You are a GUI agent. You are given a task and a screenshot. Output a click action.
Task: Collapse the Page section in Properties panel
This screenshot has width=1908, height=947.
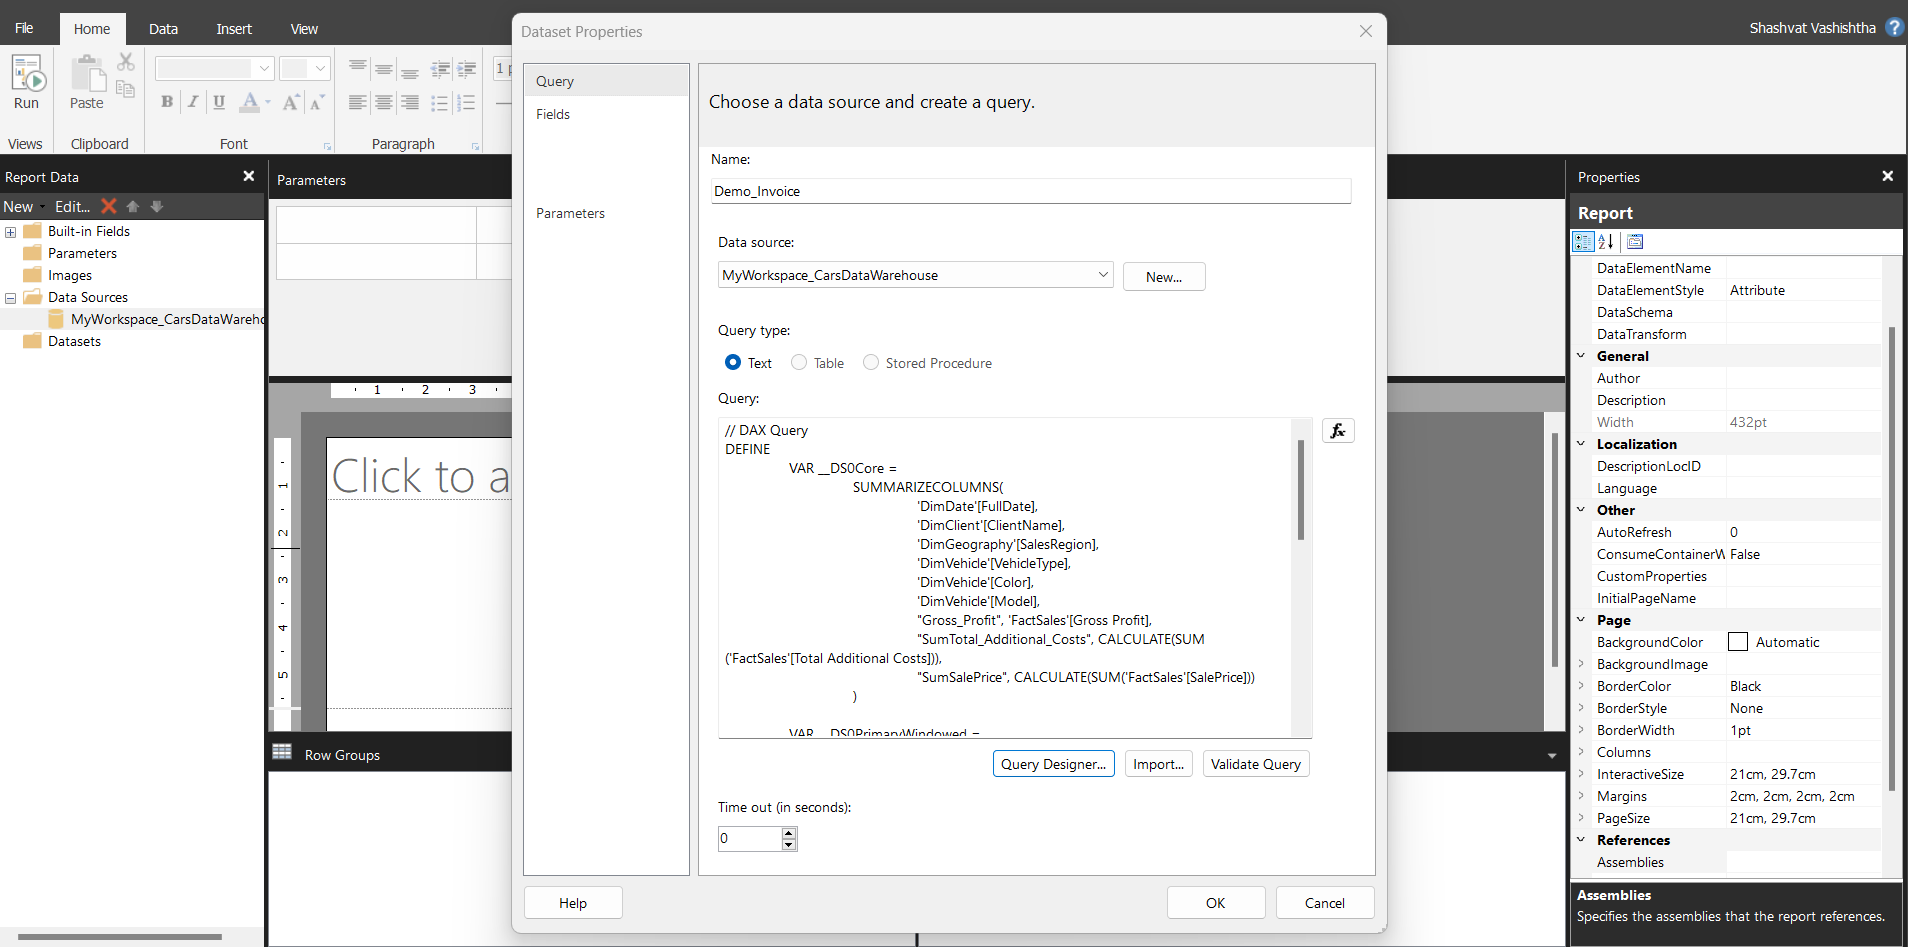[1581, 620]
